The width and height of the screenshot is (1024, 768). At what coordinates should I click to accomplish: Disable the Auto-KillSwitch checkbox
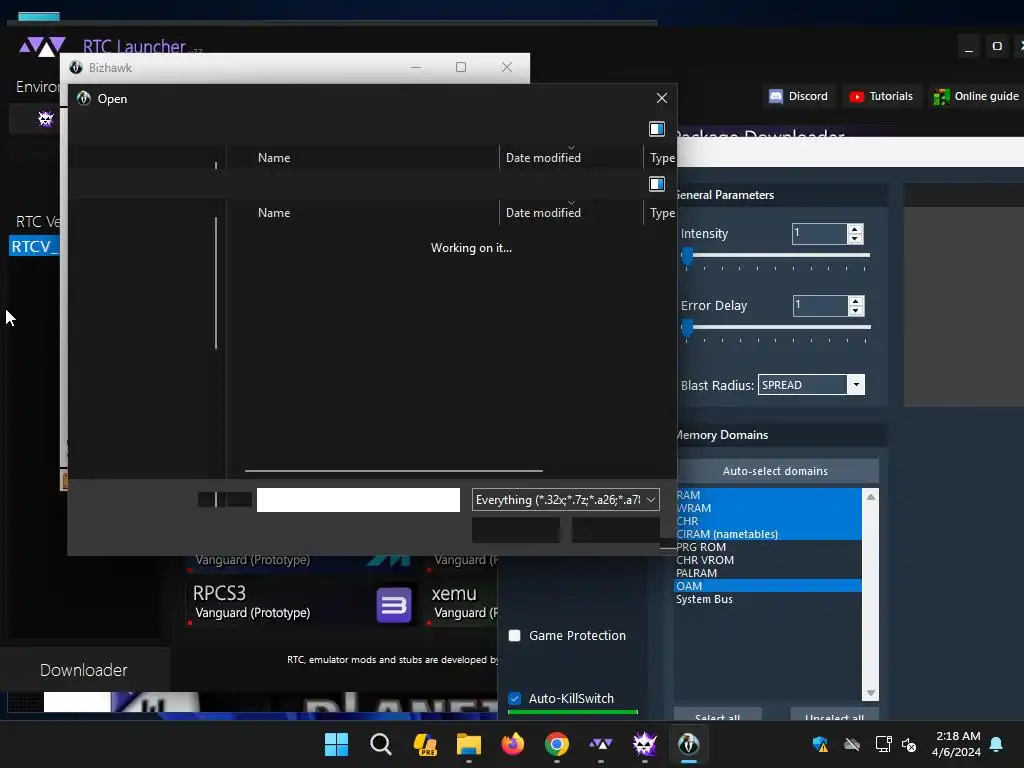[x=515, y=699]
